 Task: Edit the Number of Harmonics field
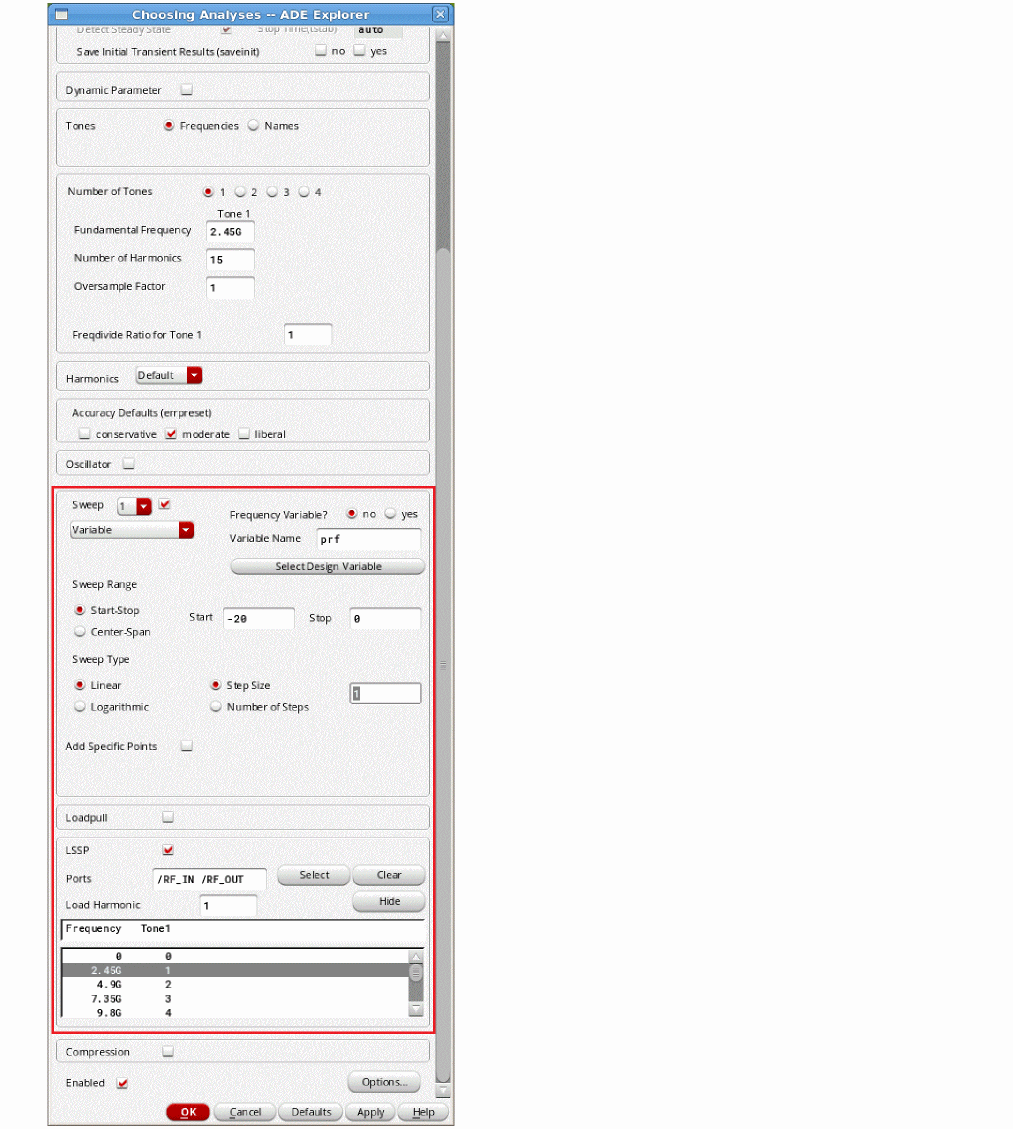[x=230, y=260]
